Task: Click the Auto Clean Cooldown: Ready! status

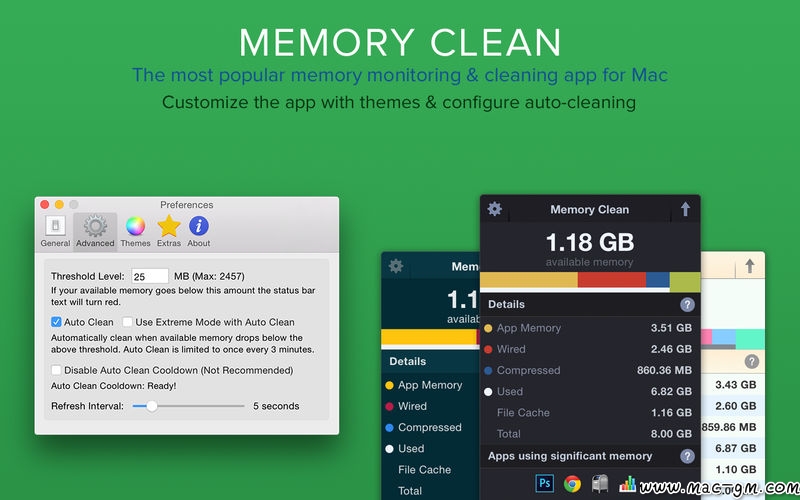Action: (113, 386)
